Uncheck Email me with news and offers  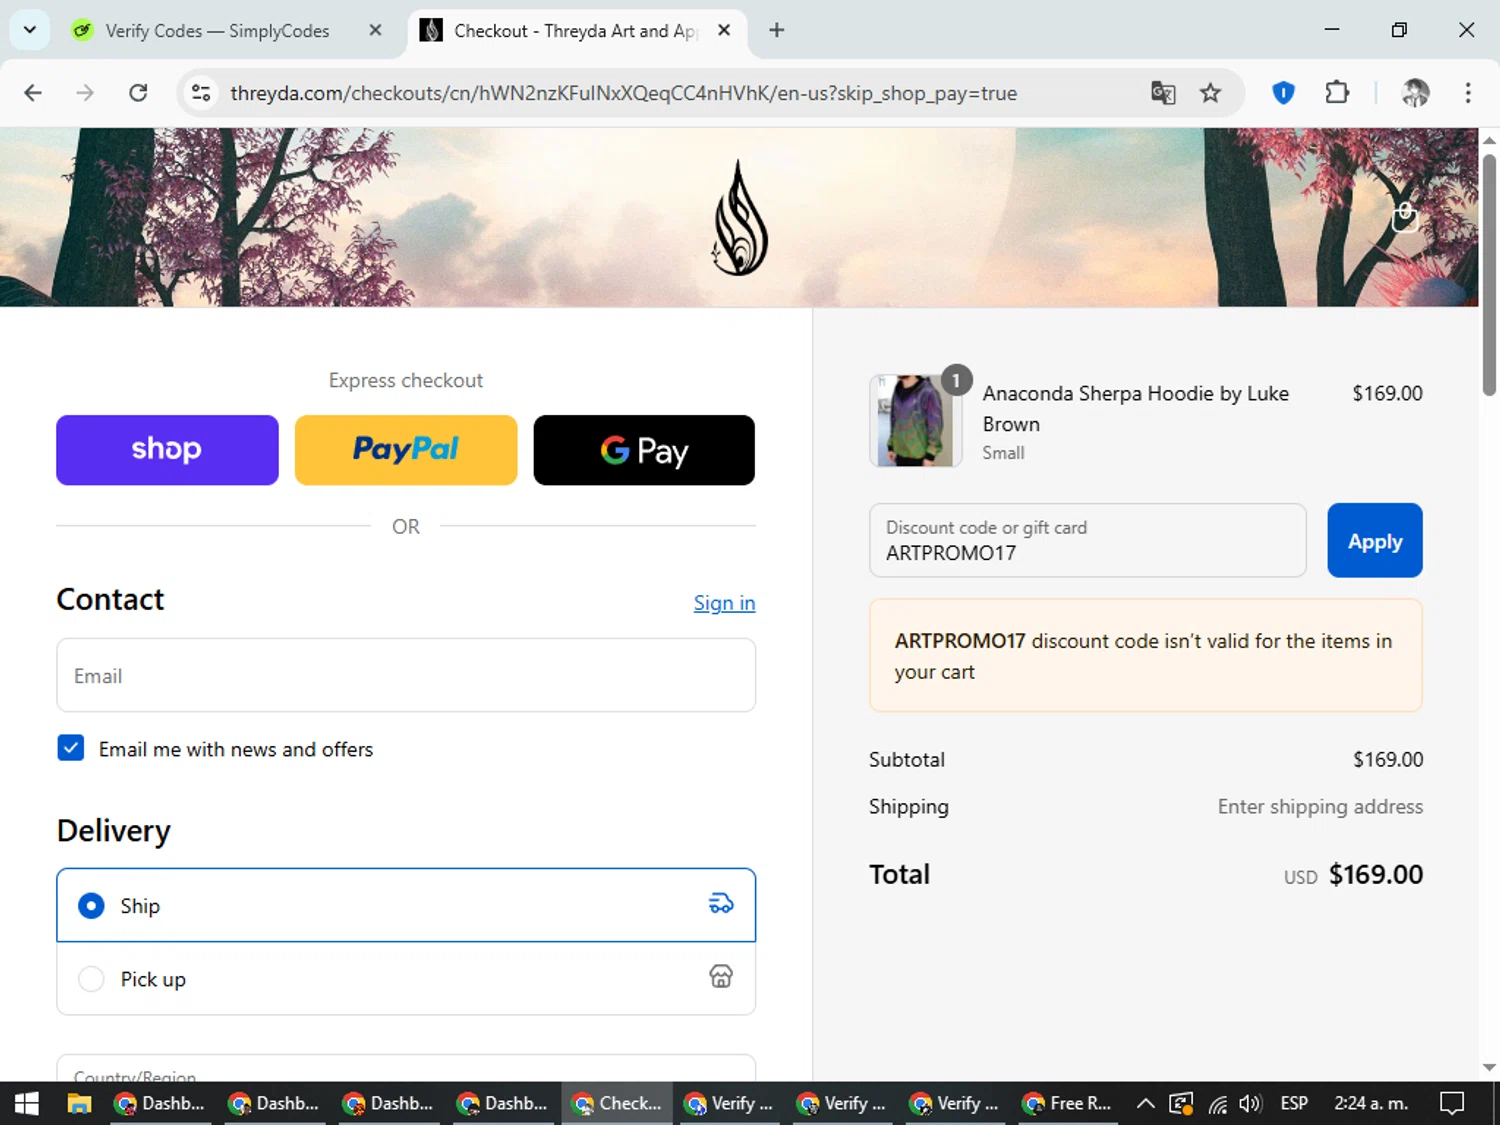[71, 748]
